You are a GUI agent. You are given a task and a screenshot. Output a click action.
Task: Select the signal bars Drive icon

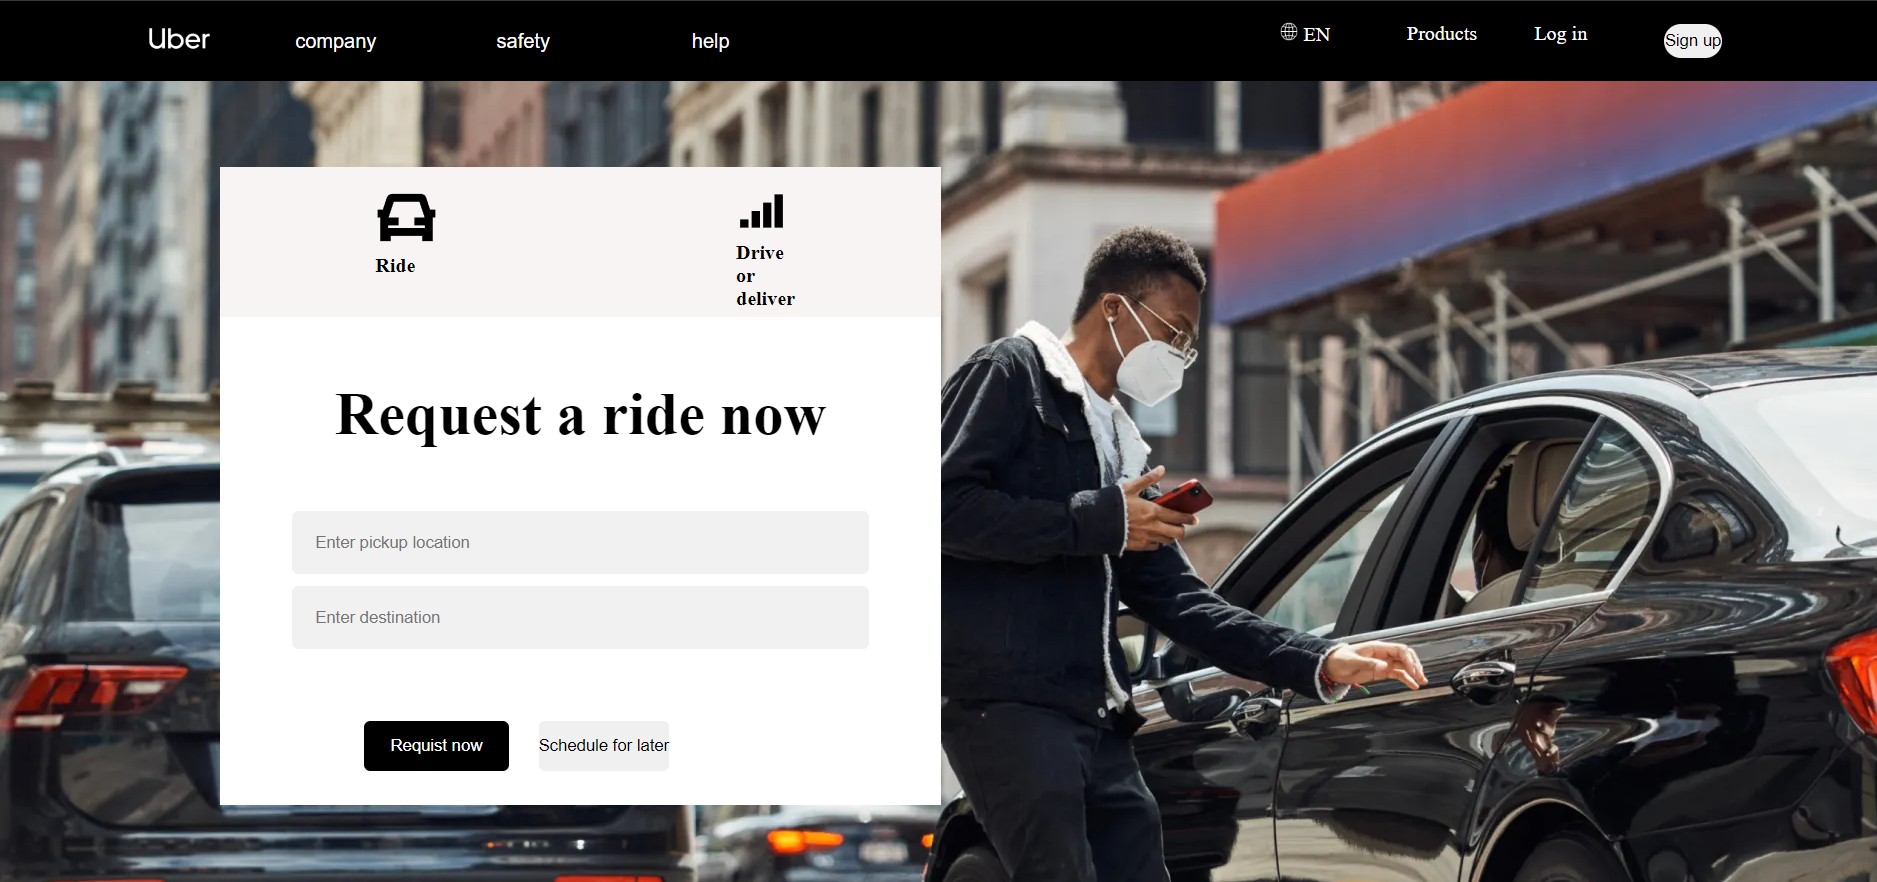tap(762, 211)
